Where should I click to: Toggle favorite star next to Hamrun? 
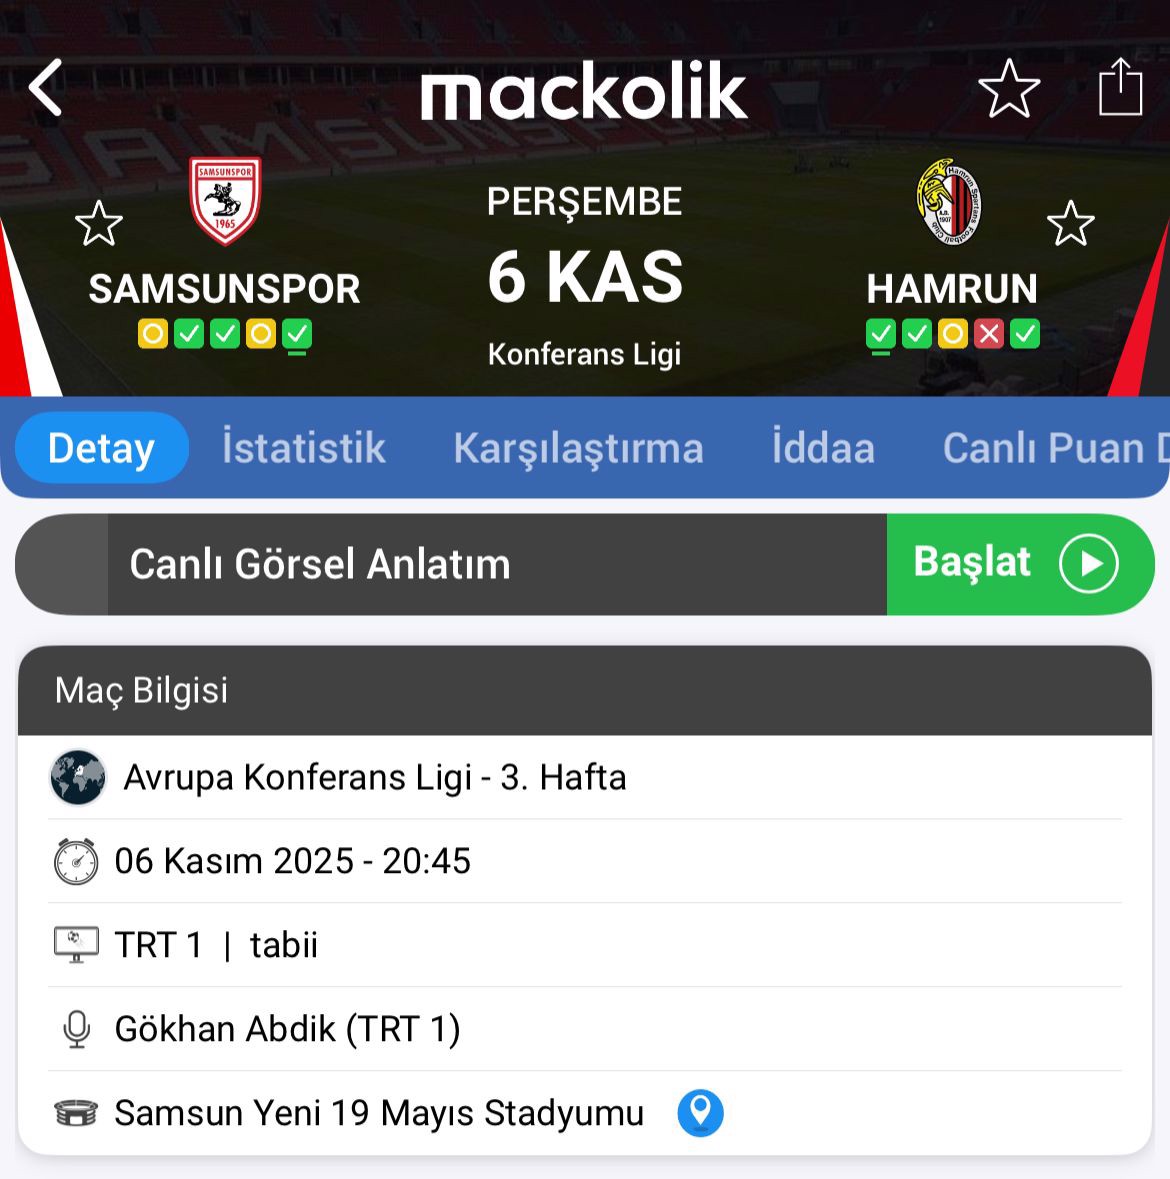tap(1070, 223)
